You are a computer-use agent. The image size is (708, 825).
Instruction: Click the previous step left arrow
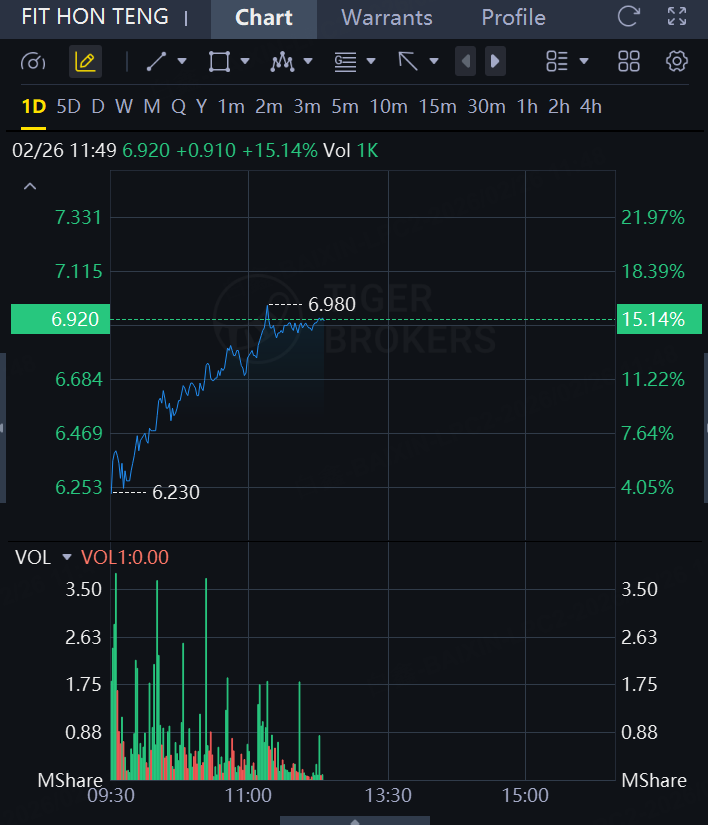point(466,62)
